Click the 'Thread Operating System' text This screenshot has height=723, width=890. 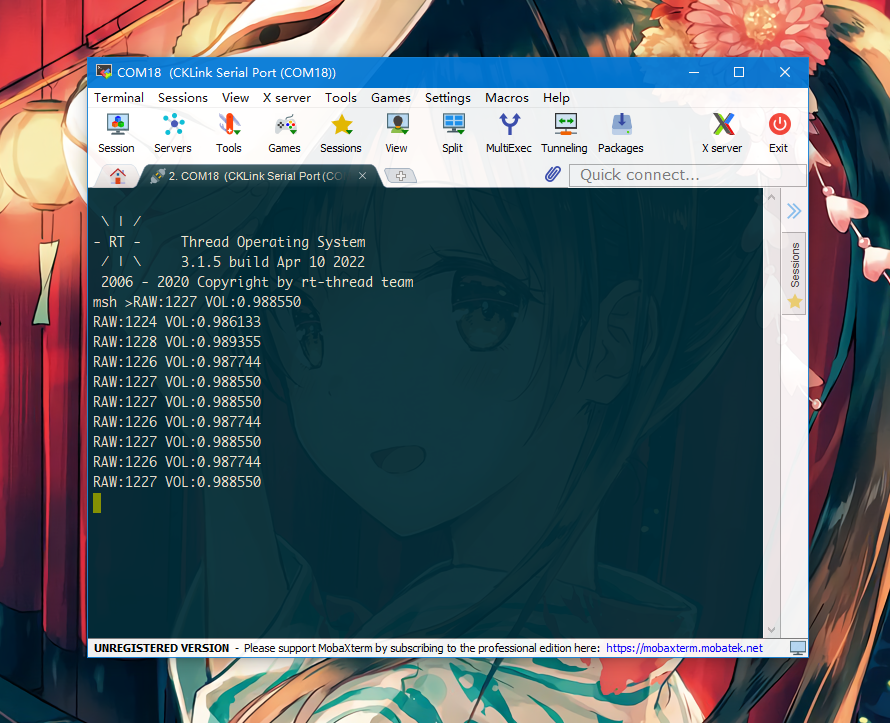[x=273, y=242]
